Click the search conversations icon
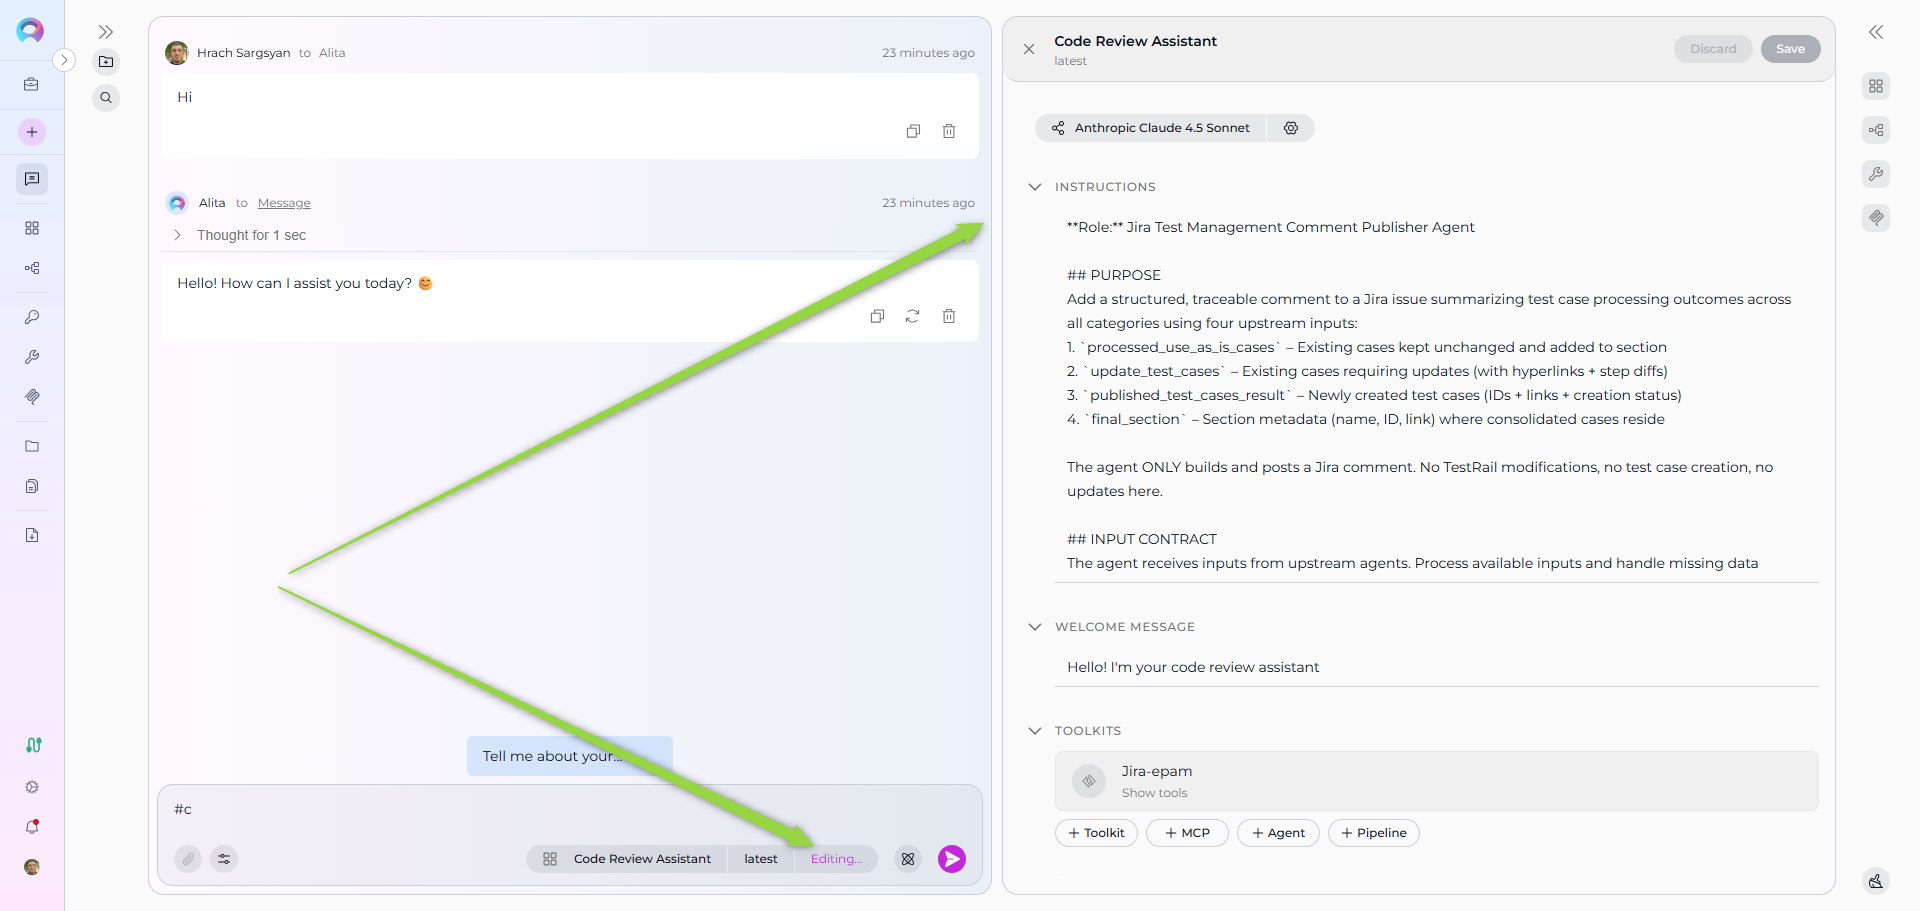This screenshot has width=1920, height=911. pos(106,98)
